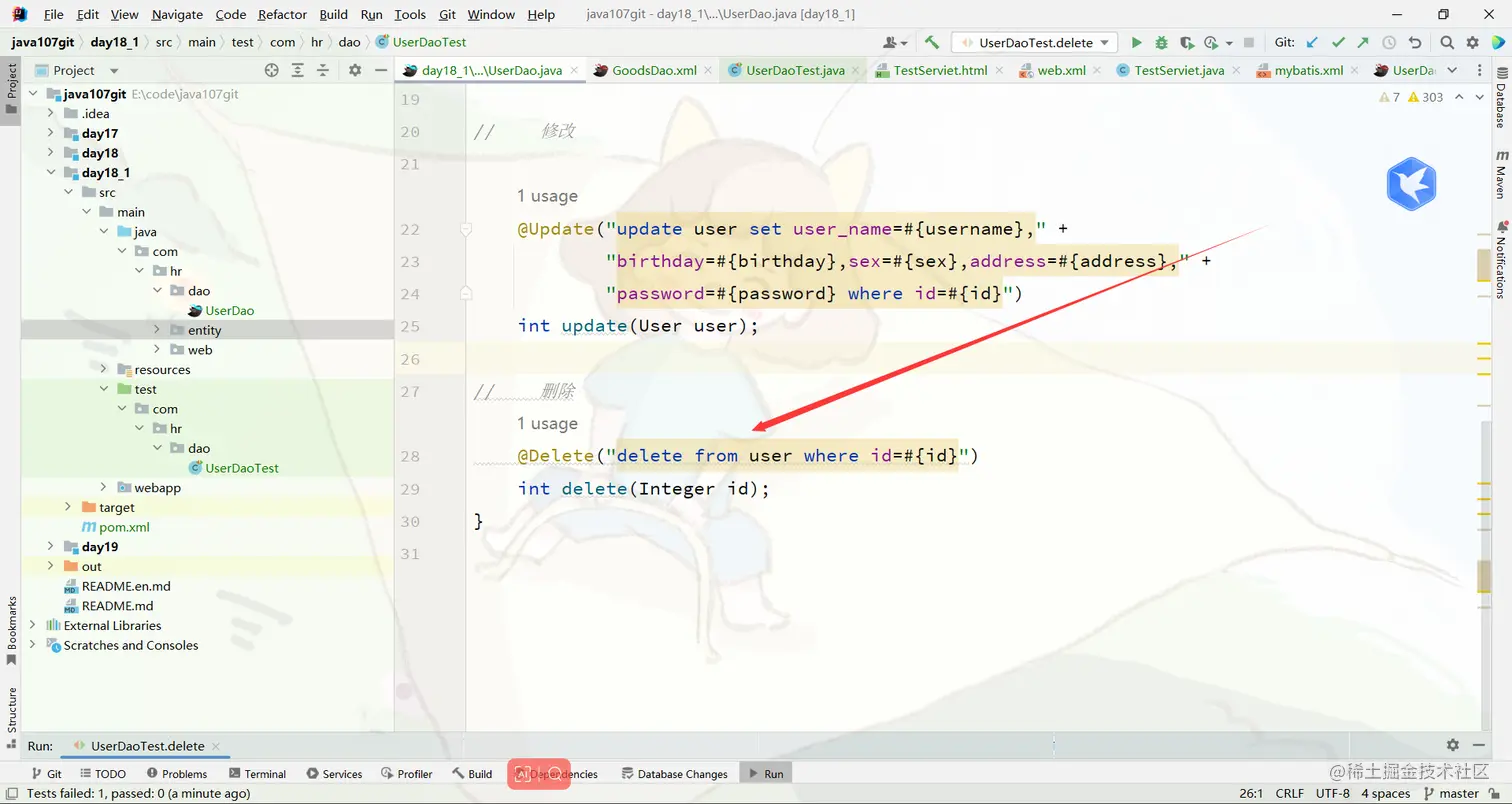
Task: Click warnings count 303 indicator
Action: [1425, 97]
